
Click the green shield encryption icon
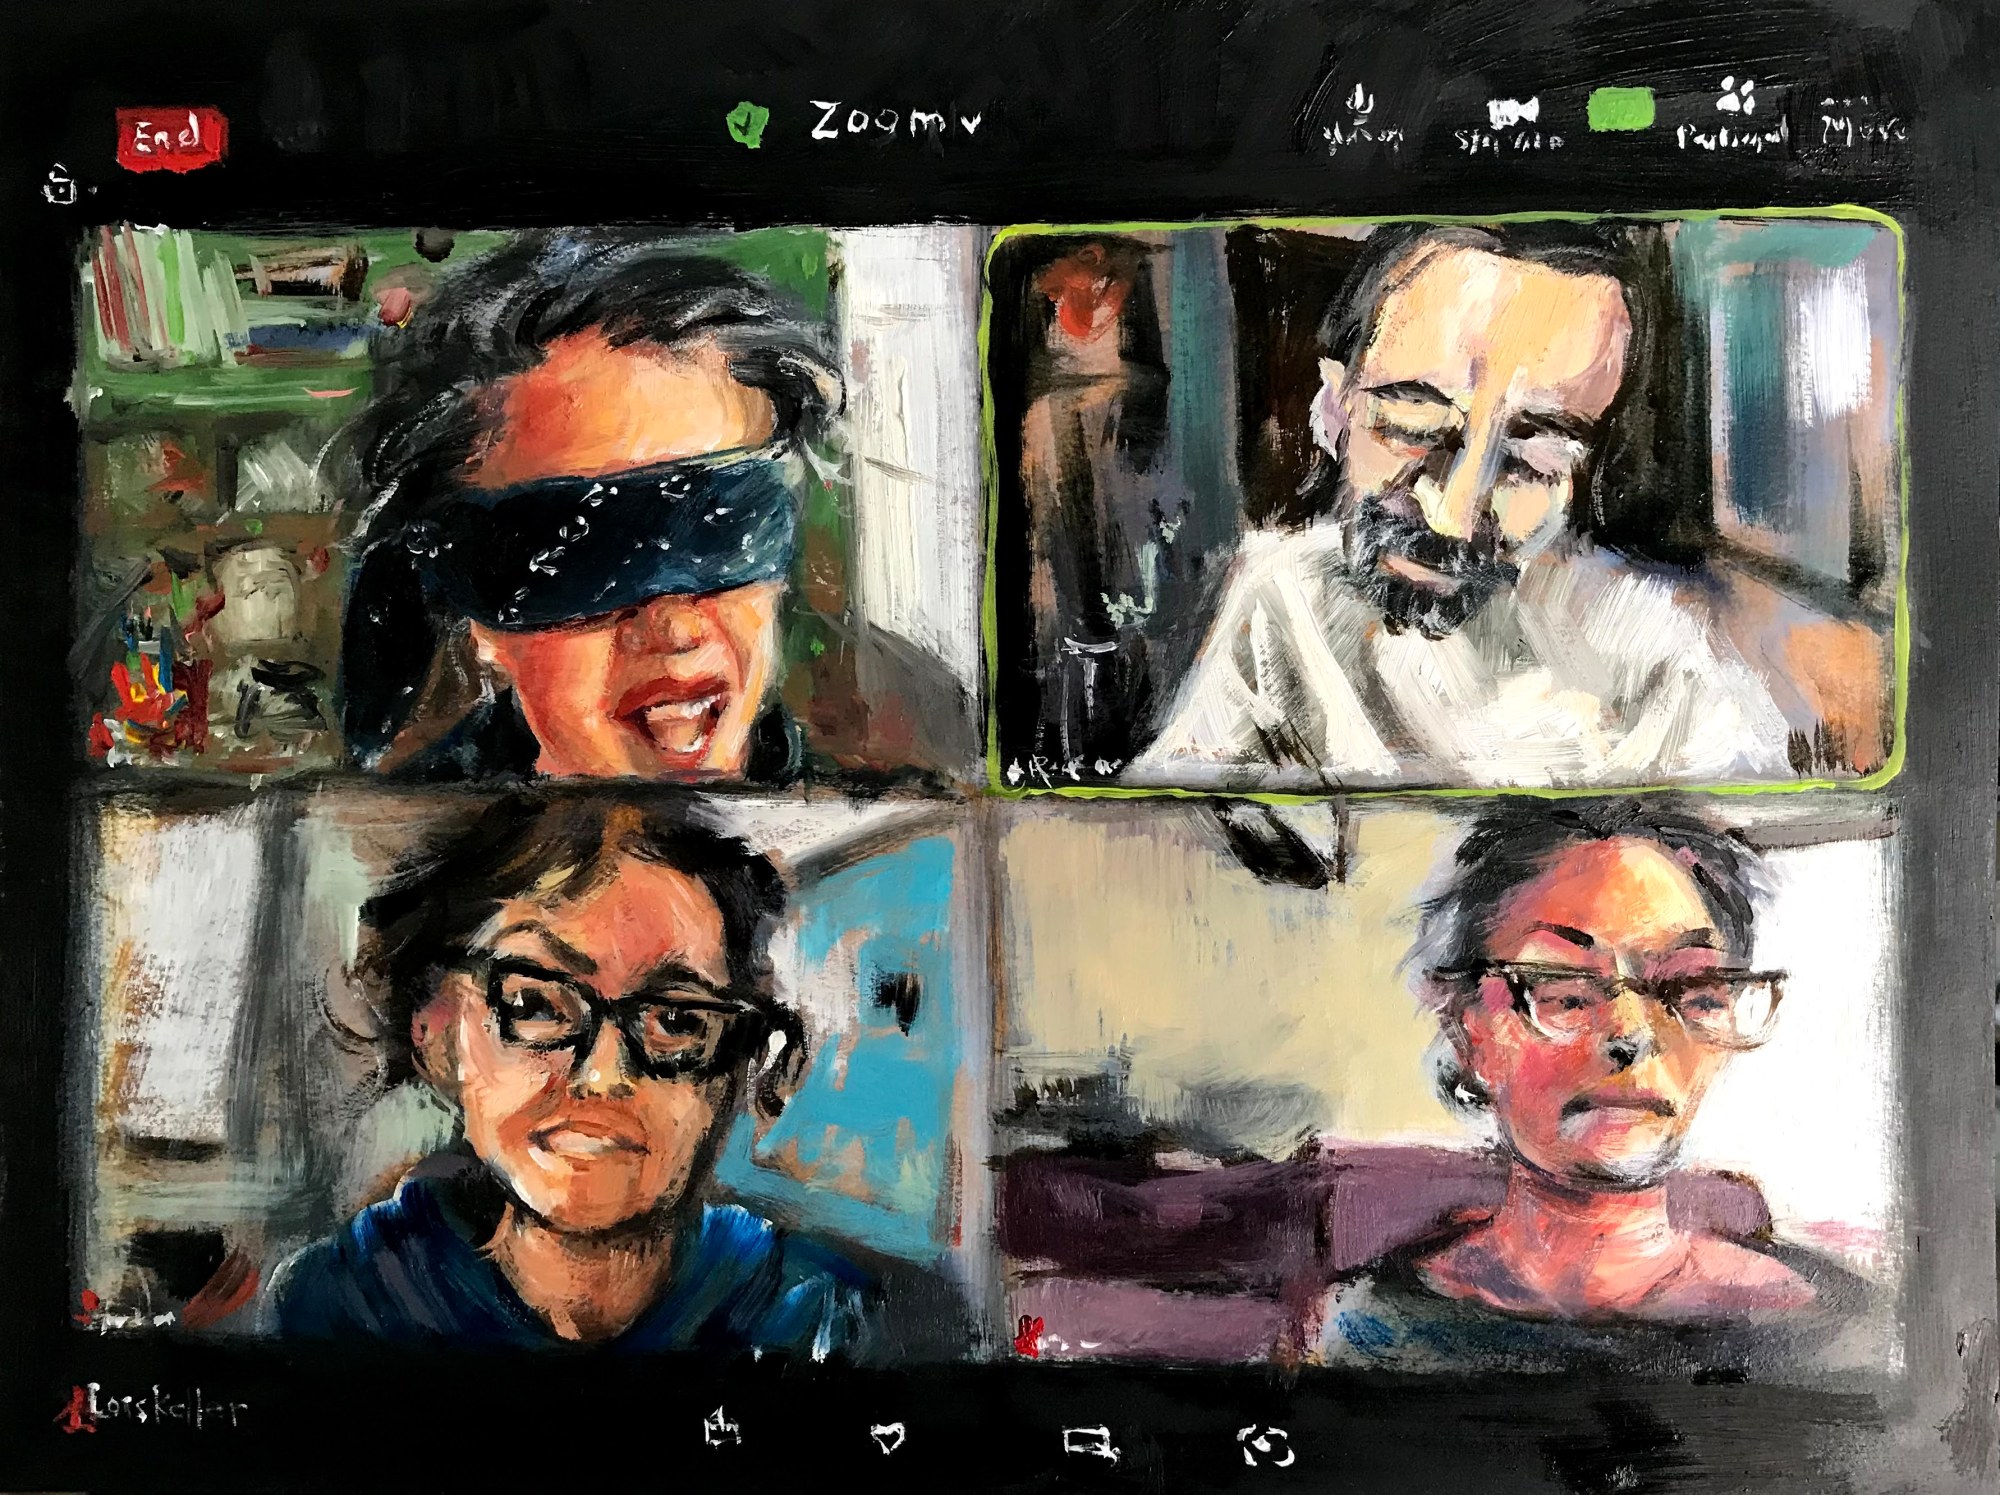tap(746, 125)
